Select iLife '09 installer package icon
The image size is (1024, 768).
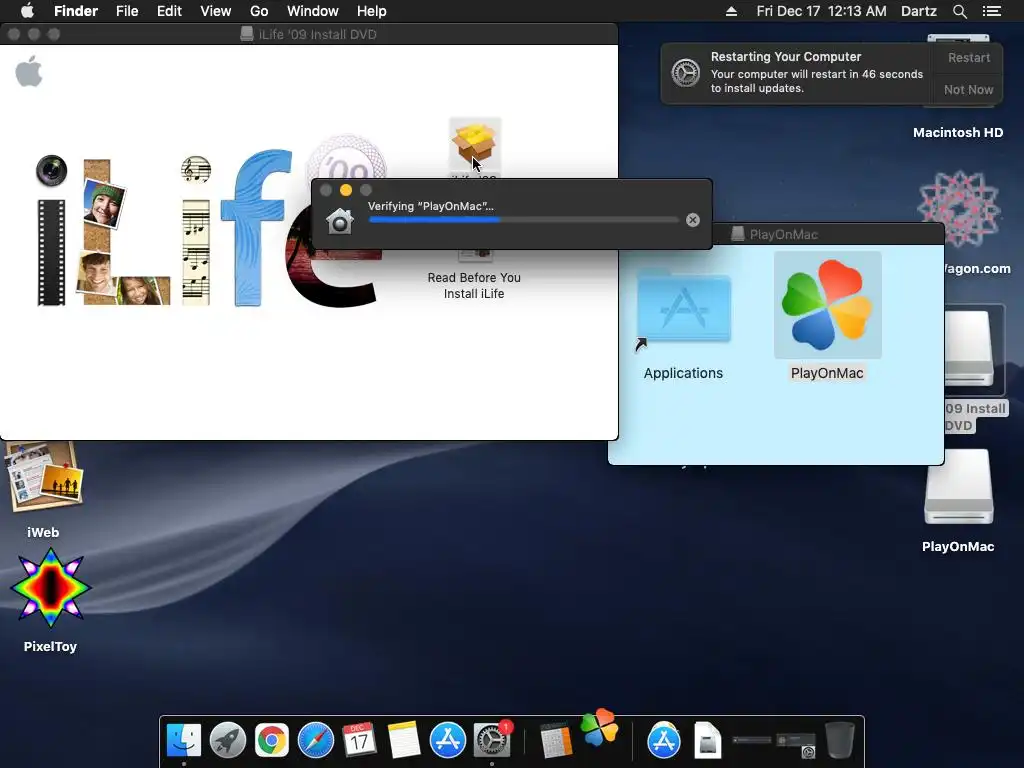(475, 145)
